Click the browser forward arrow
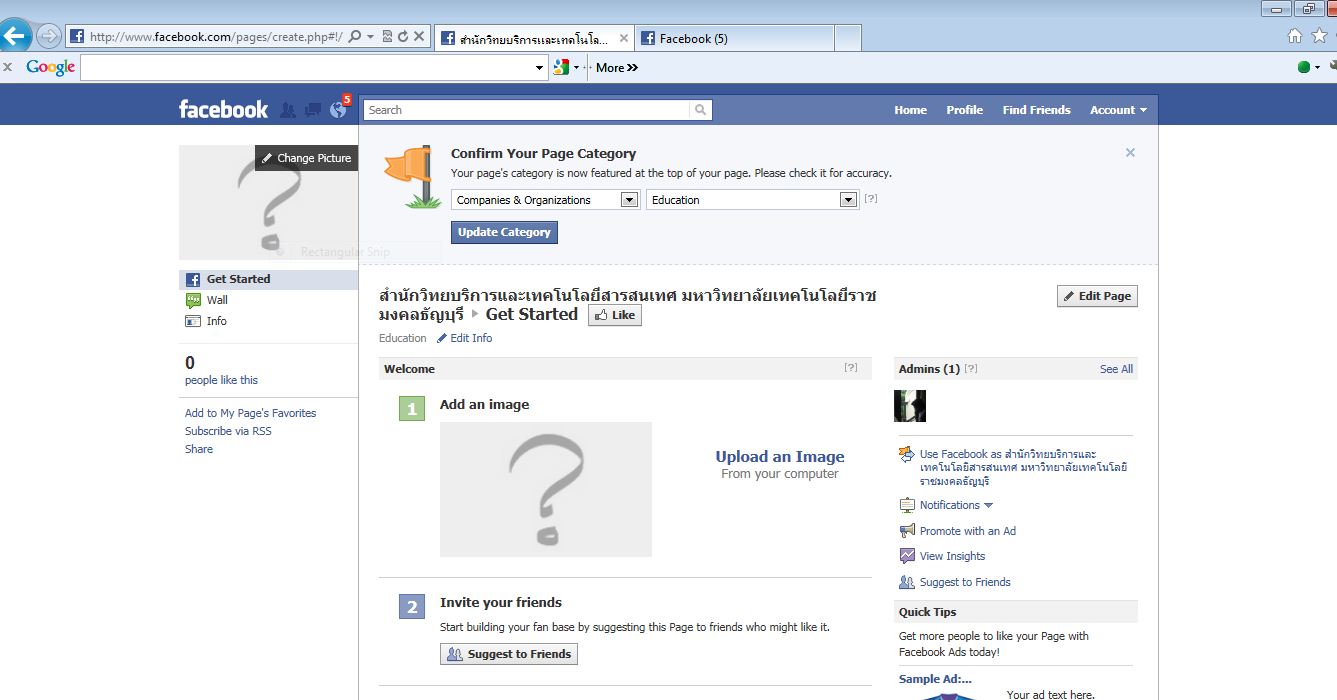This screenshot has height=700, width=1337. click(x=48, y=37)
